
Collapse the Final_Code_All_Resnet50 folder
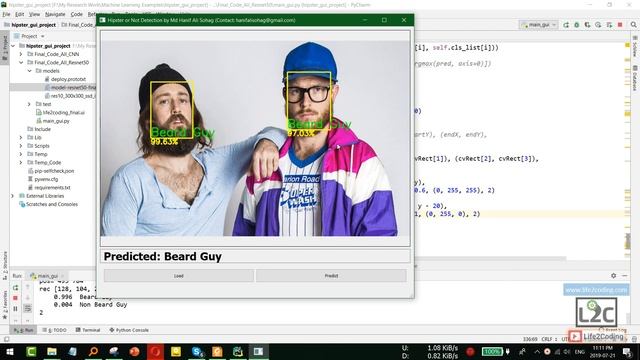pos(21,62)
